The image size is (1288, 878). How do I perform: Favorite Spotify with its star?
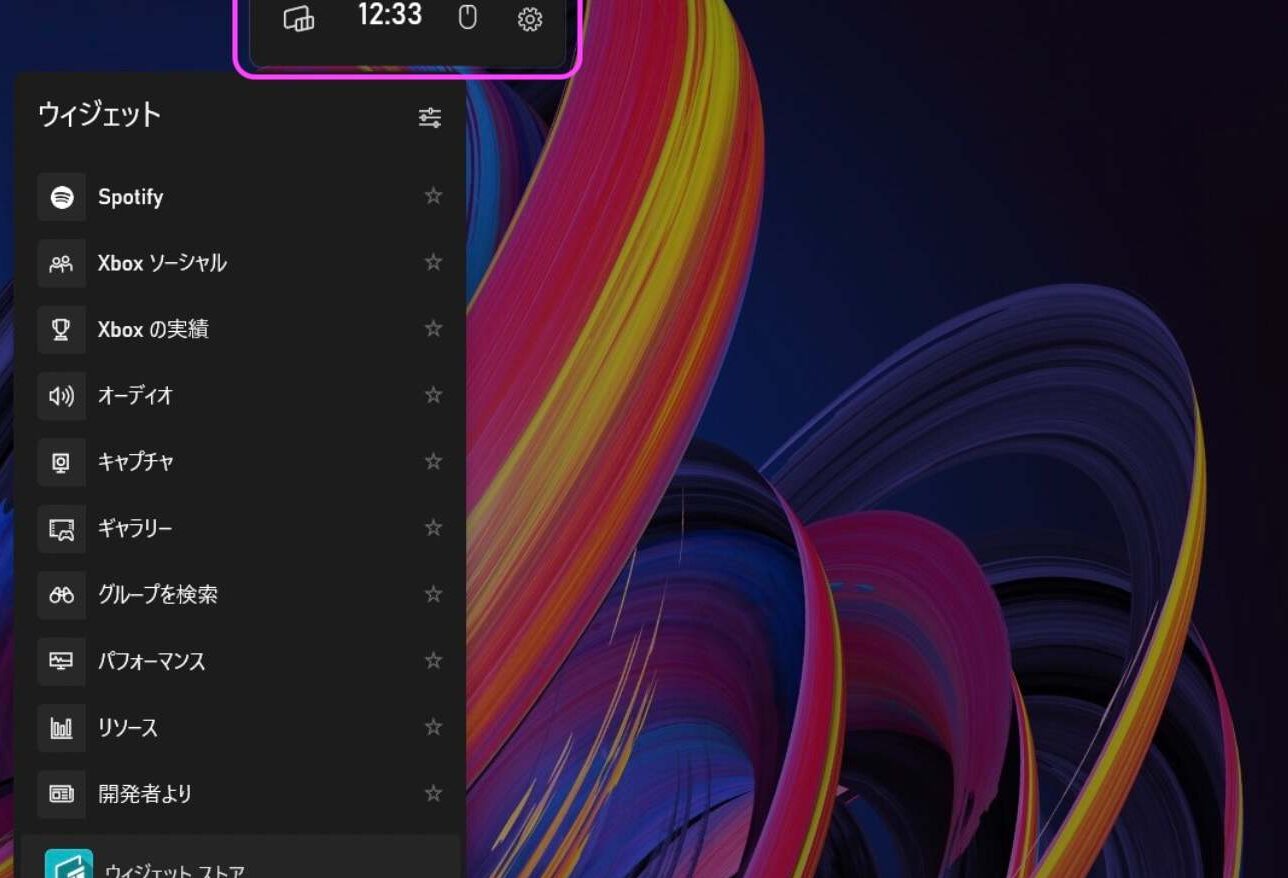point(433,196)
